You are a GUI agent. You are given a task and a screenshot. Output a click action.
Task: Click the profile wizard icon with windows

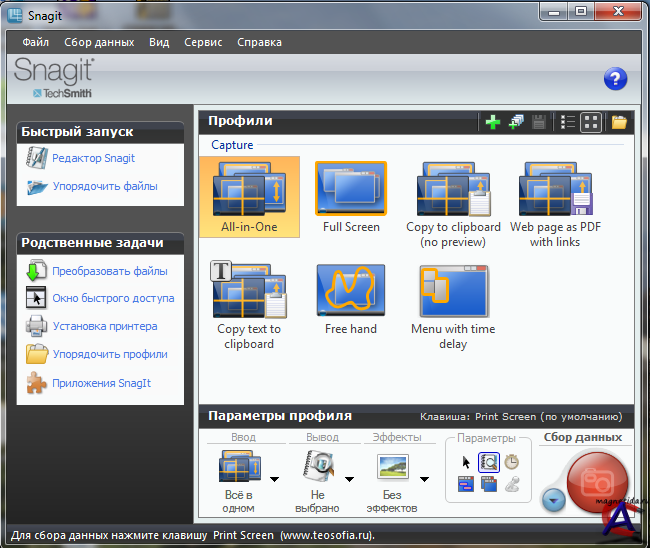coord(516,122)
